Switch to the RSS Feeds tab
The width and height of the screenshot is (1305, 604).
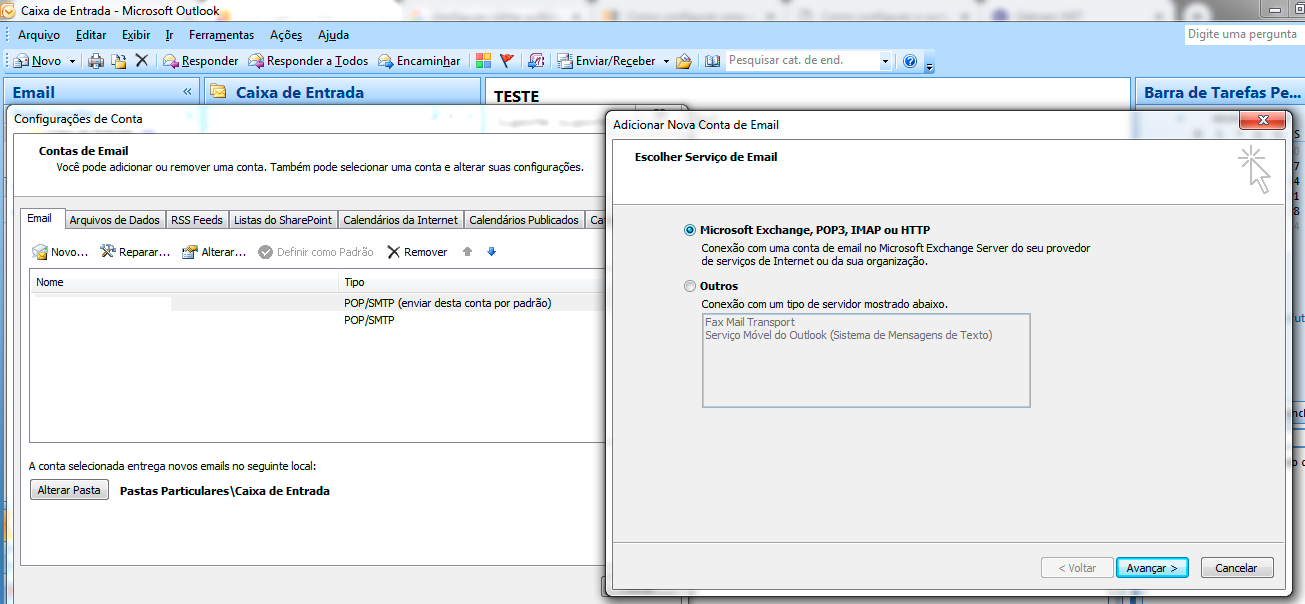[x=197, y=220]
